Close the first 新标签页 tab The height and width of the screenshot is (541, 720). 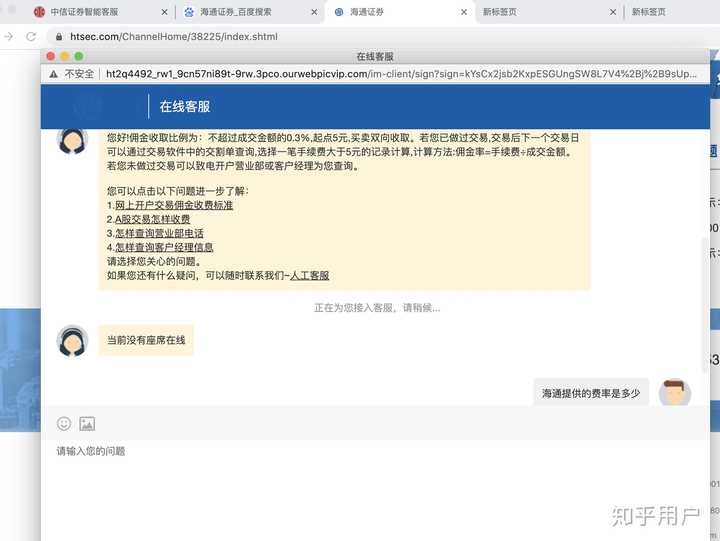(x=613, y=12)
